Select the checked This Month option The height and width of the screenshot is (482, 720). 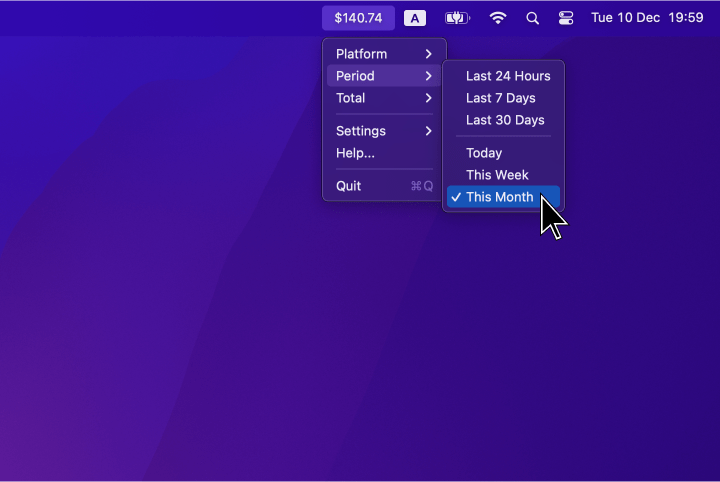tap(503, 197)
